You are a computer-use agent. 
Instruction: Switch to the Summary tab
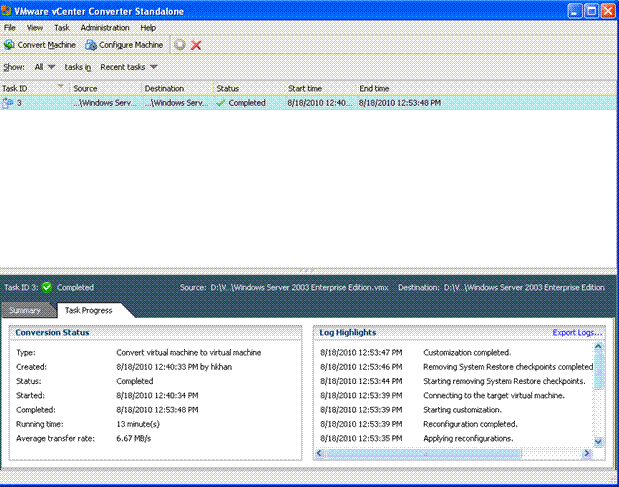coord(26,310)
